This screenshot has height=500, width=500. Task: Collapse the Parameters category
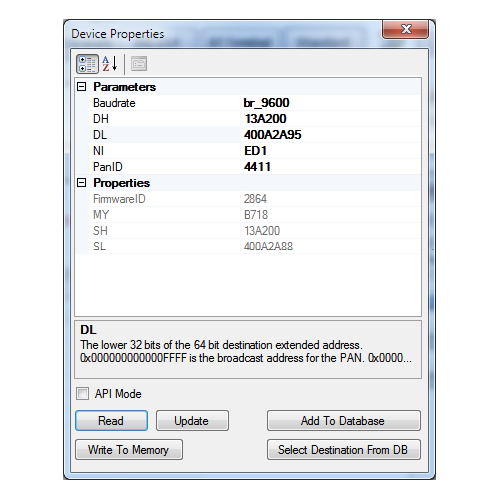pos(82,87)
